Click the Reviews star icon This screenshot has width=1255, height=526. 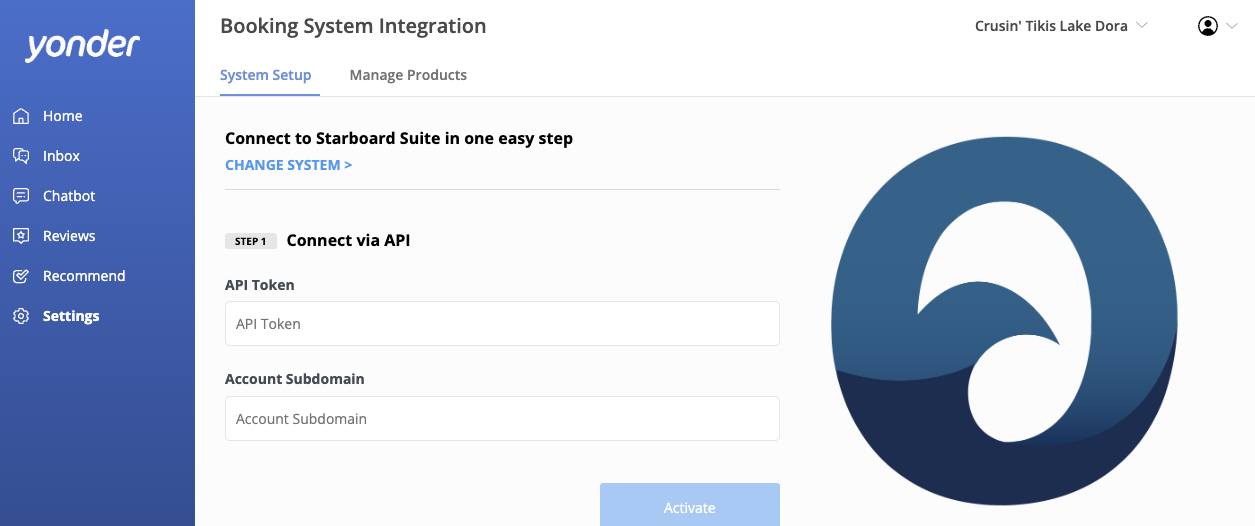point(21,236)
